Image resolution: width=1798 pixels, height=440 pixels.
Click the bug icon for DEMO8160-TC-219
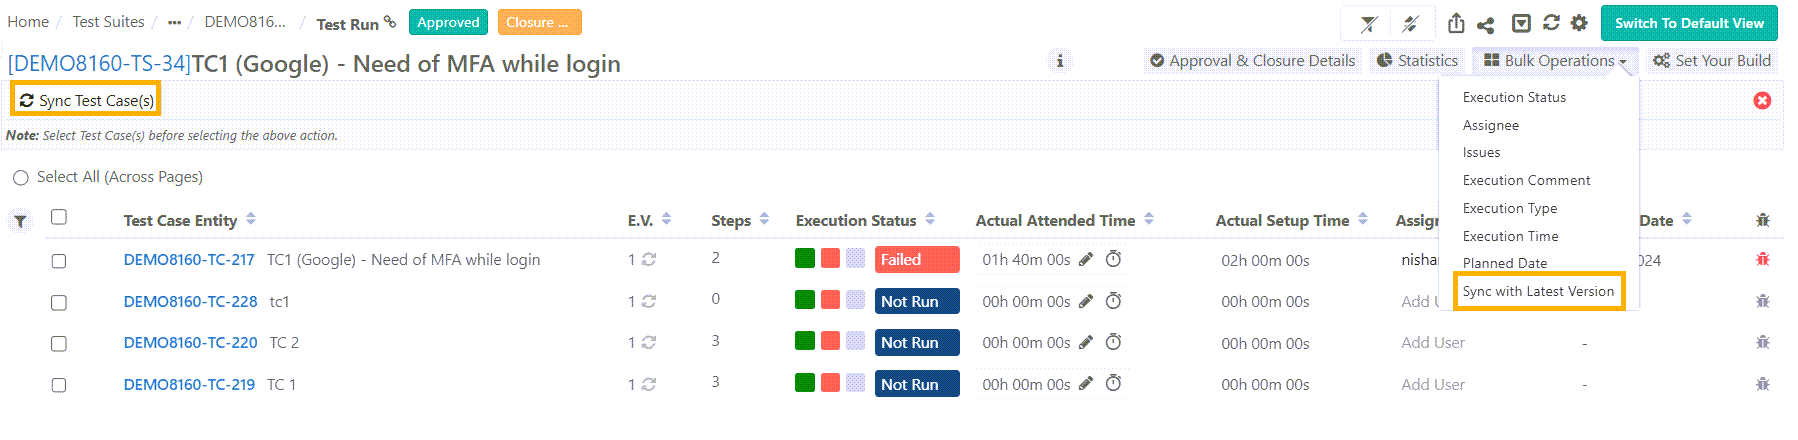pyautogui.click(x=1763, y=384)
